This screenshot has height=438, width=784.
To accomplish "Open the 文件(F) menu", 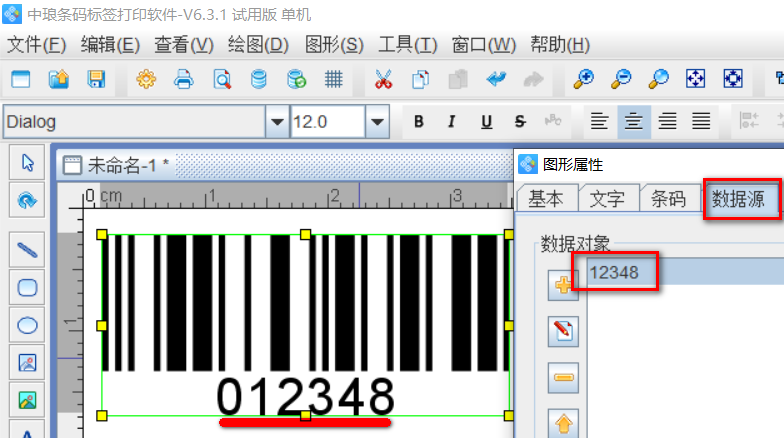I will click(36, 45).
